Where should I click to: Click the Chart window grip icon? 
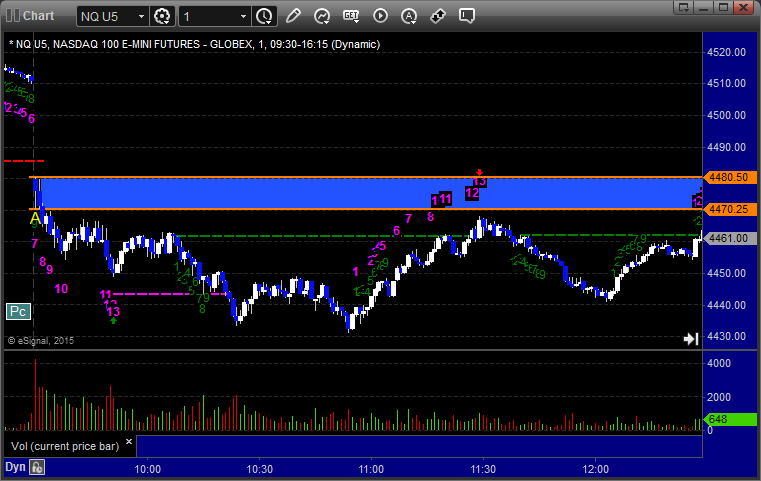point(13,16)
